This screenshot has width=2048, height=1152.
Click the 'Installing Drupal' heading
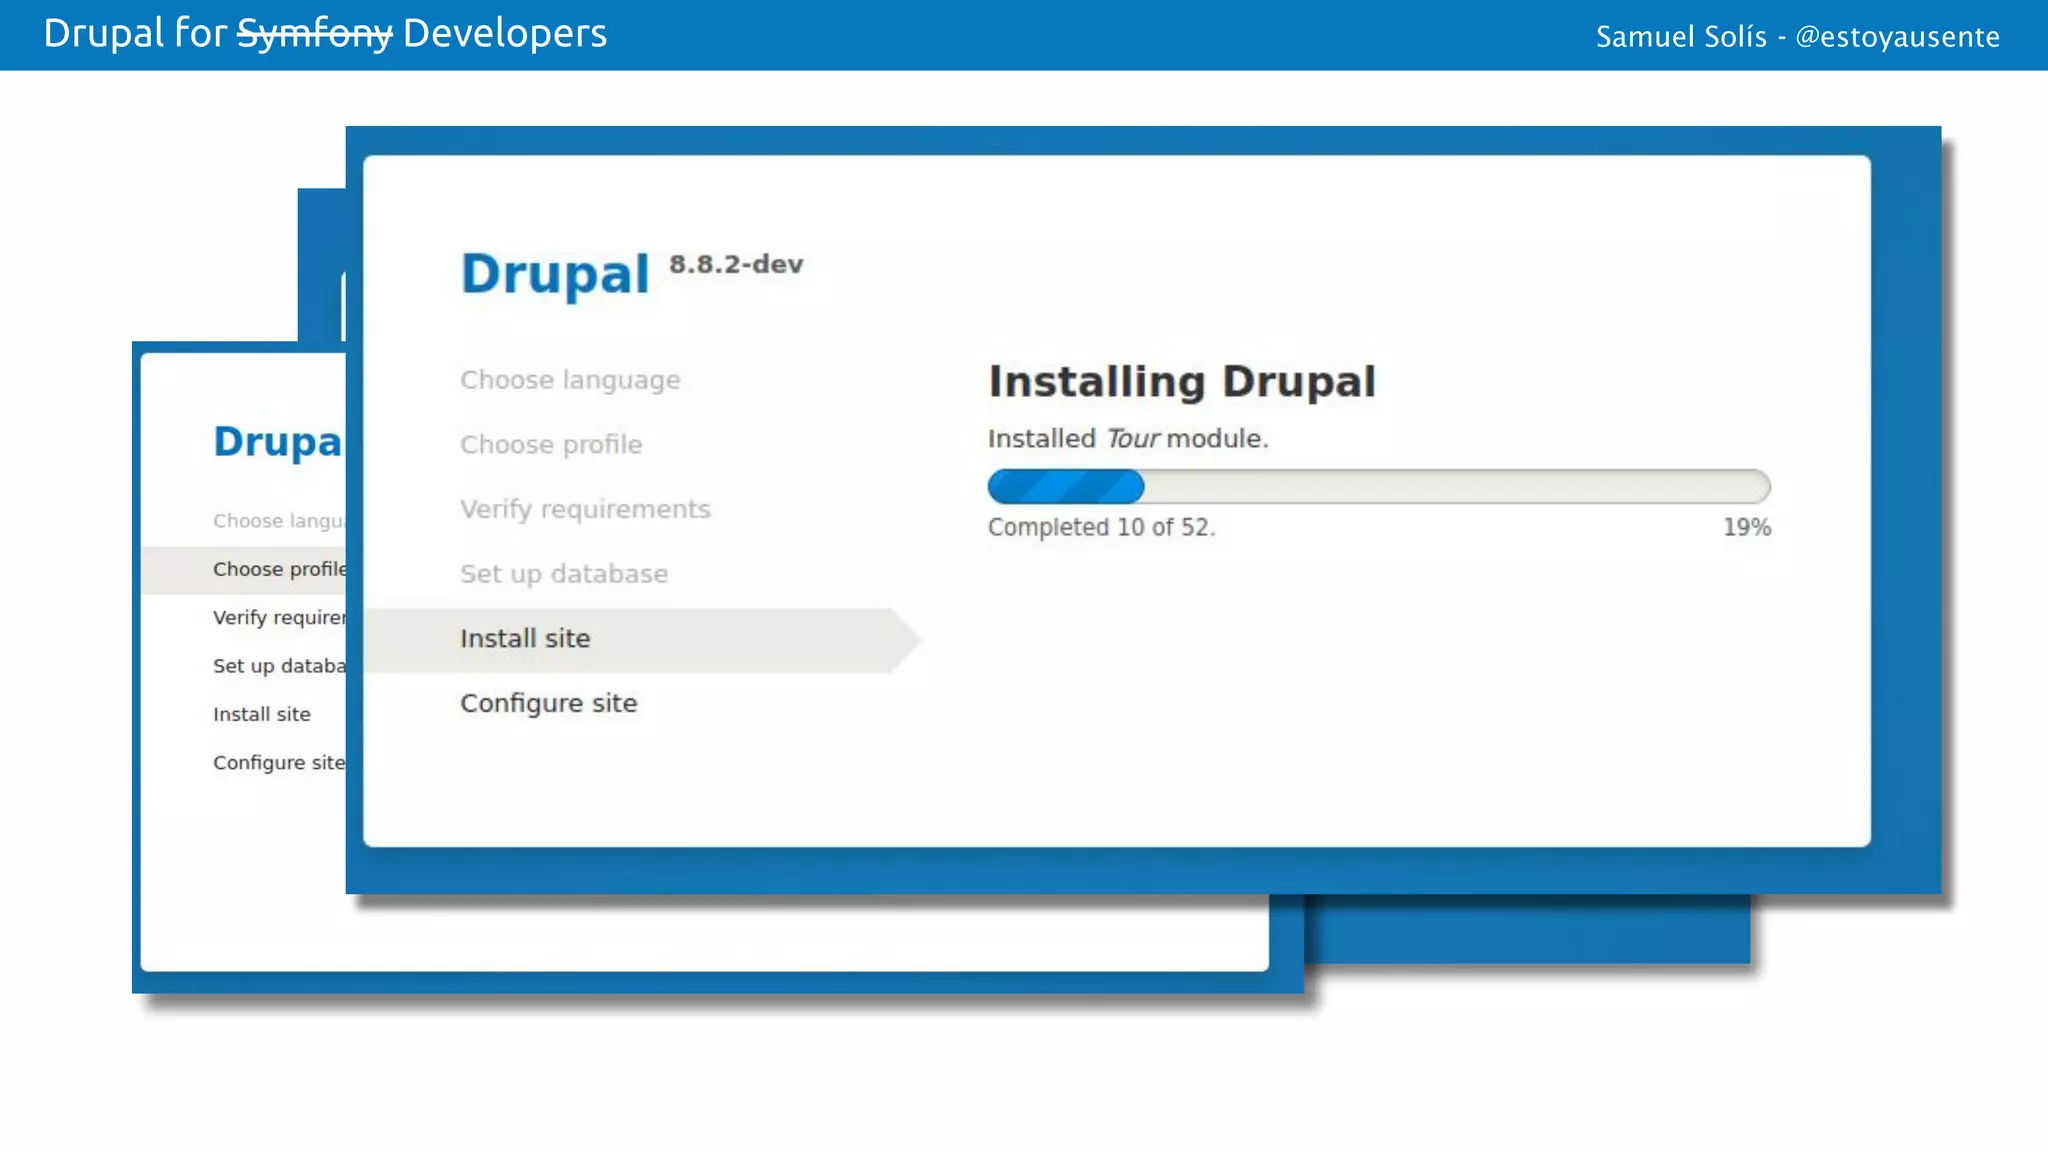[x=1182, y=382]
